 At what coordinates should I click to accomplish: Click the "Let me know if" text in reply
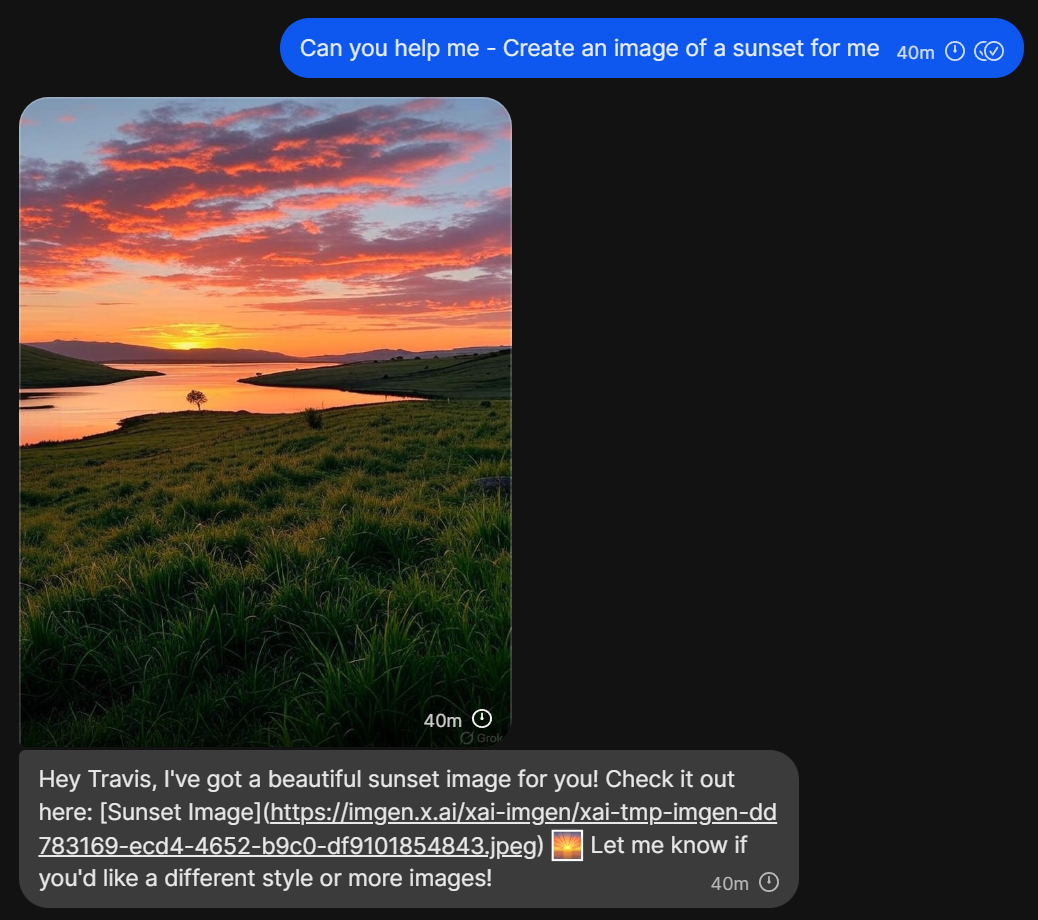(668, 845)
